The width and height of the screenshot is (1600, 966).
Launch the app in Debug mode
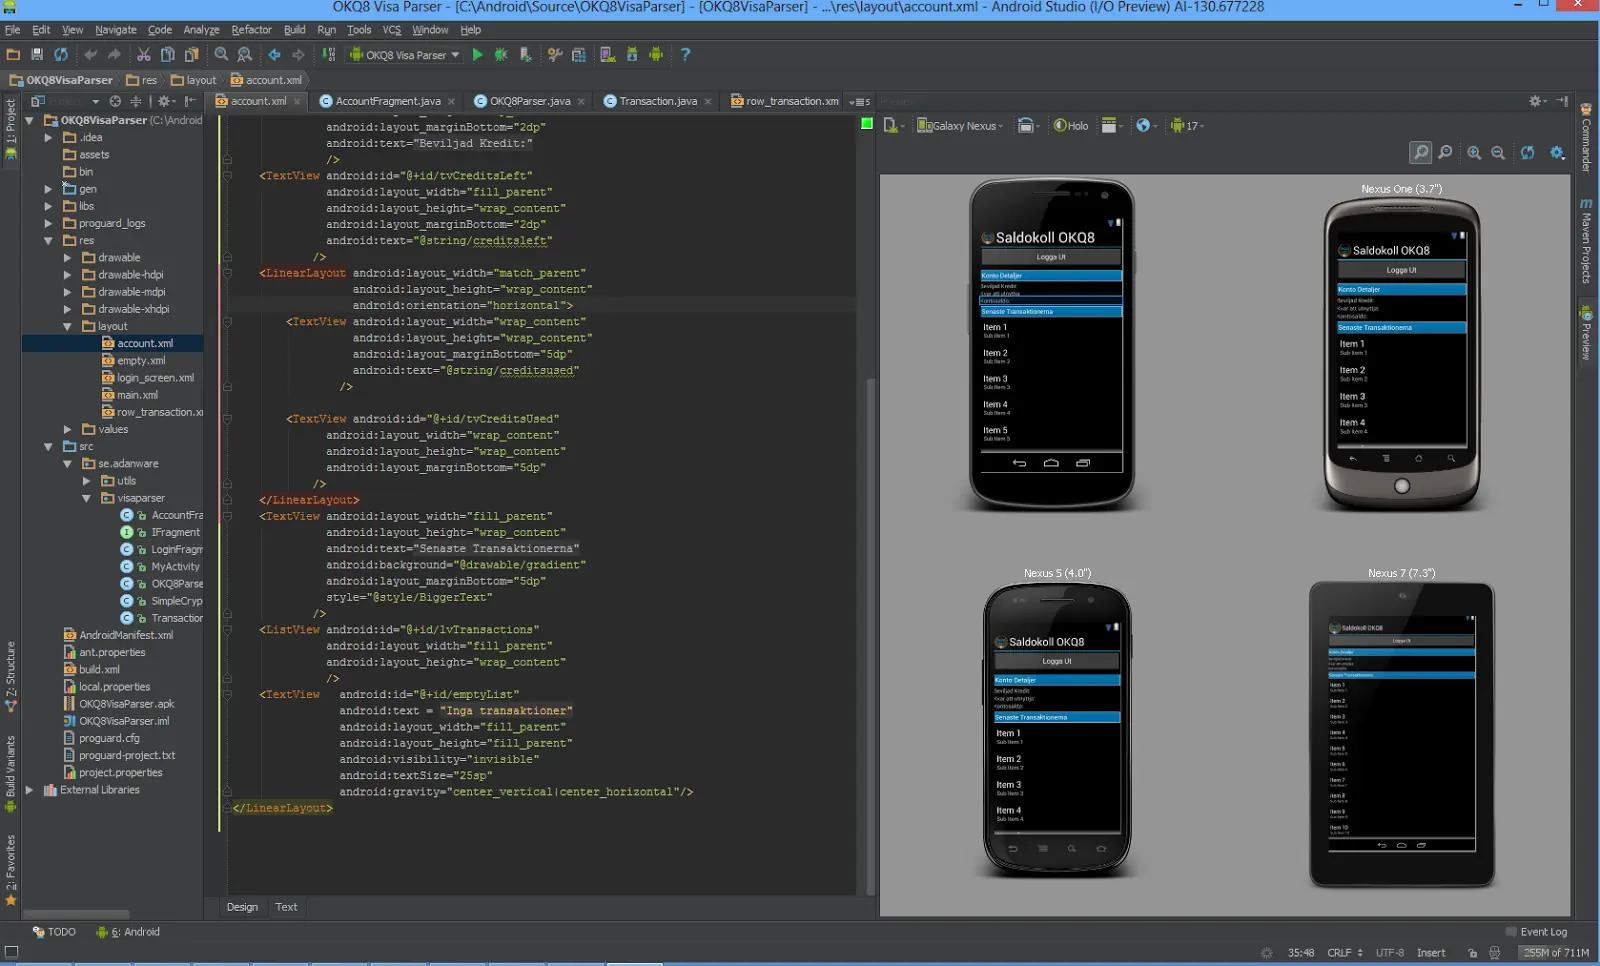pyautogui.click(x=501, y=55)
